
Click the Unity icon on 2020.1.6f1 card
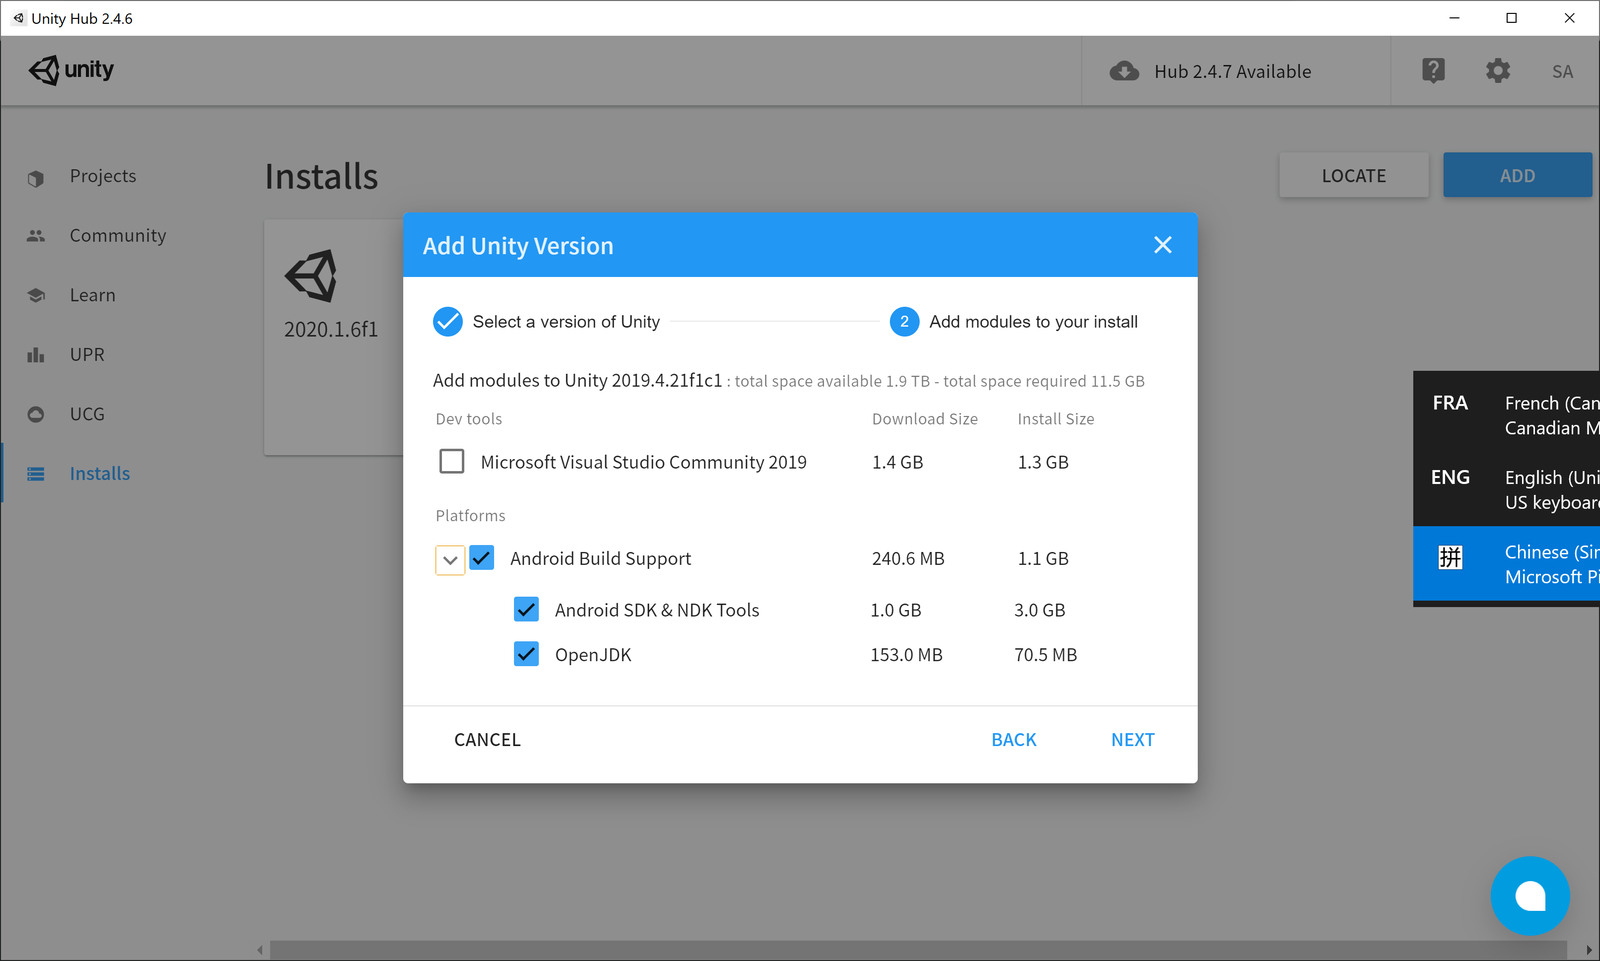coord(312,276)
